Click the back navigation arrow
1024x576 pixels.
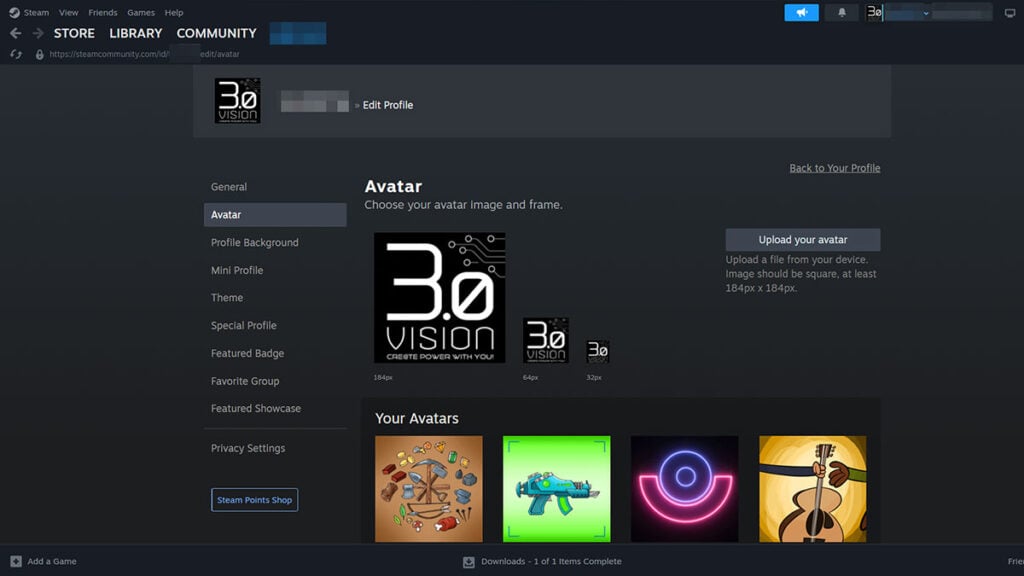pyautogui.click(x=16, y=32)
